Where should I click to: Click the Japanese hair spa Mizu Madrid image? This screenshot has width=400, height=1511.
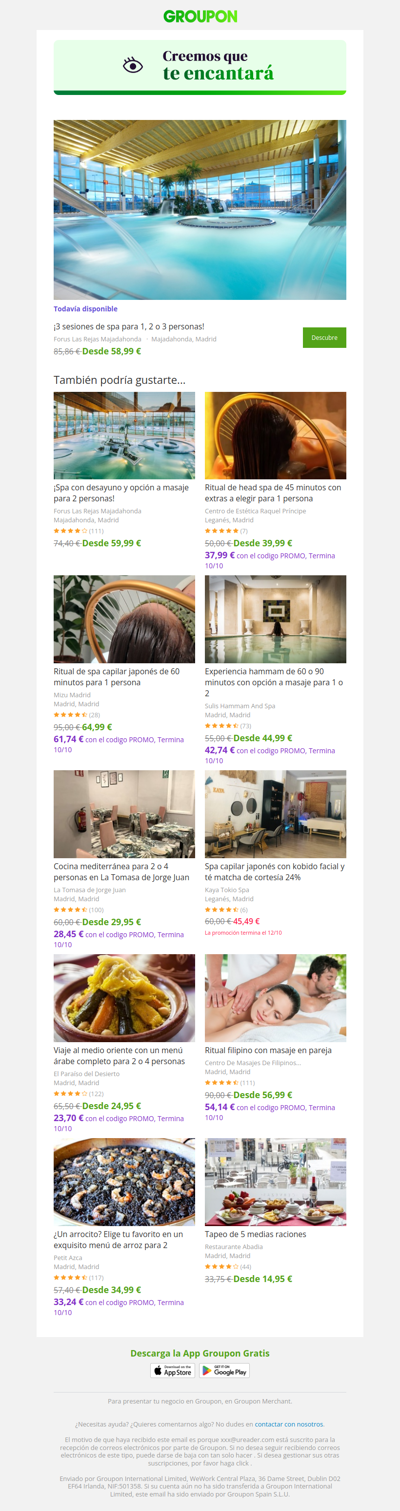point(124,619)
